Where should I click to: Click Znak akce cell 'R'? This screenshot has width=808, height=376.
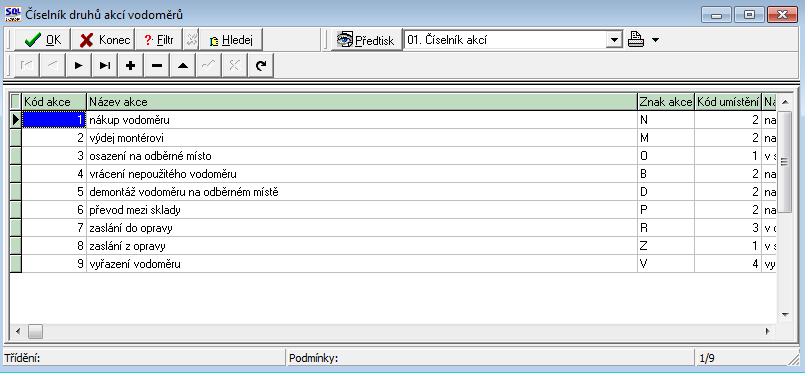(666, 228)
